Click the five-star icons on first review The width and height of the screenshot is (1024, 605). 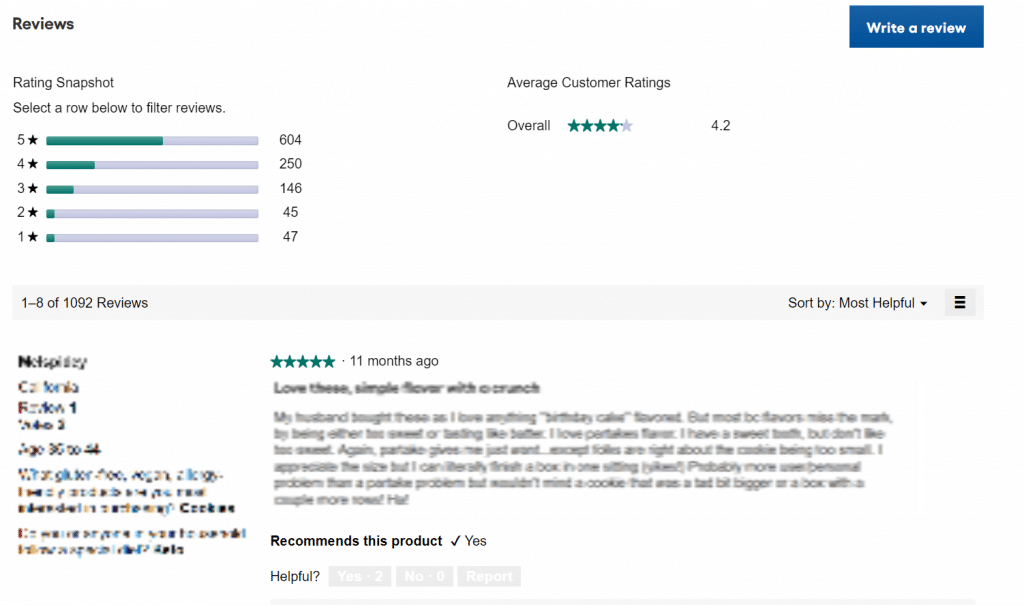[302, 361]
